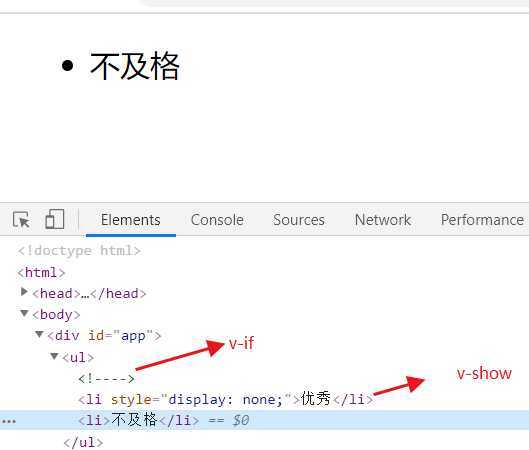Click the 优秀 text inside hidden li
The width and height of the screenshot is (529, 450).
[316, 398]
